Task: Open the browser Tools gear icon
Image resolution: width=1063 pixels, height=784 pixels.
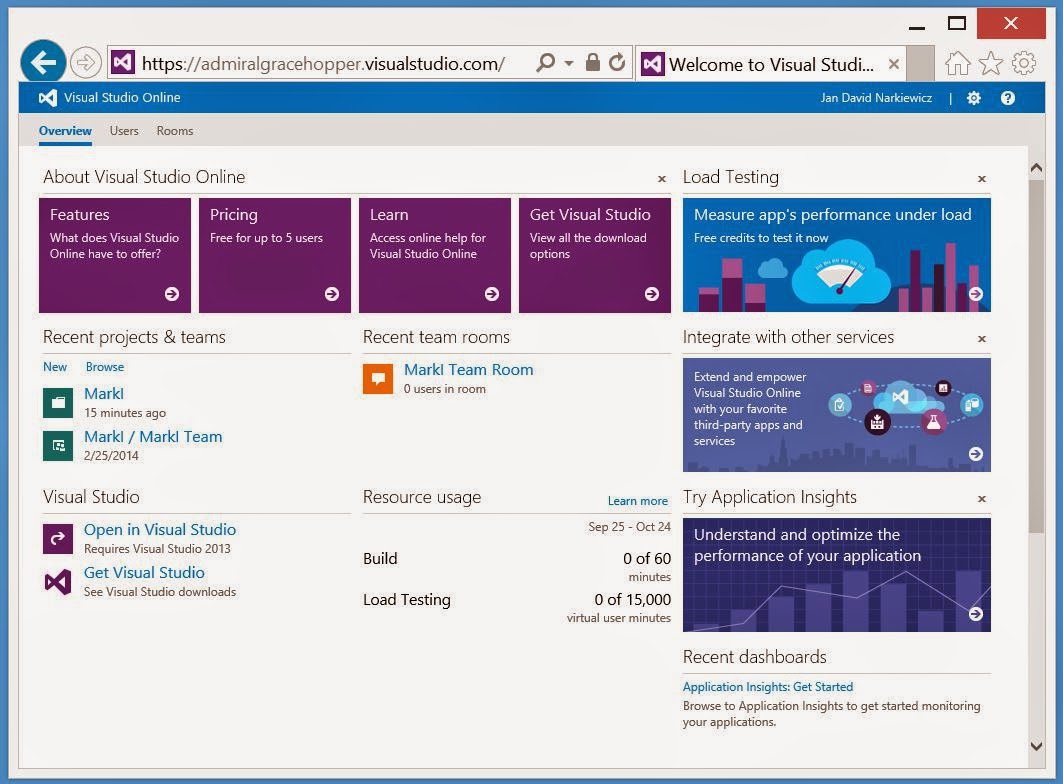Action: (x=1024, y=63)
